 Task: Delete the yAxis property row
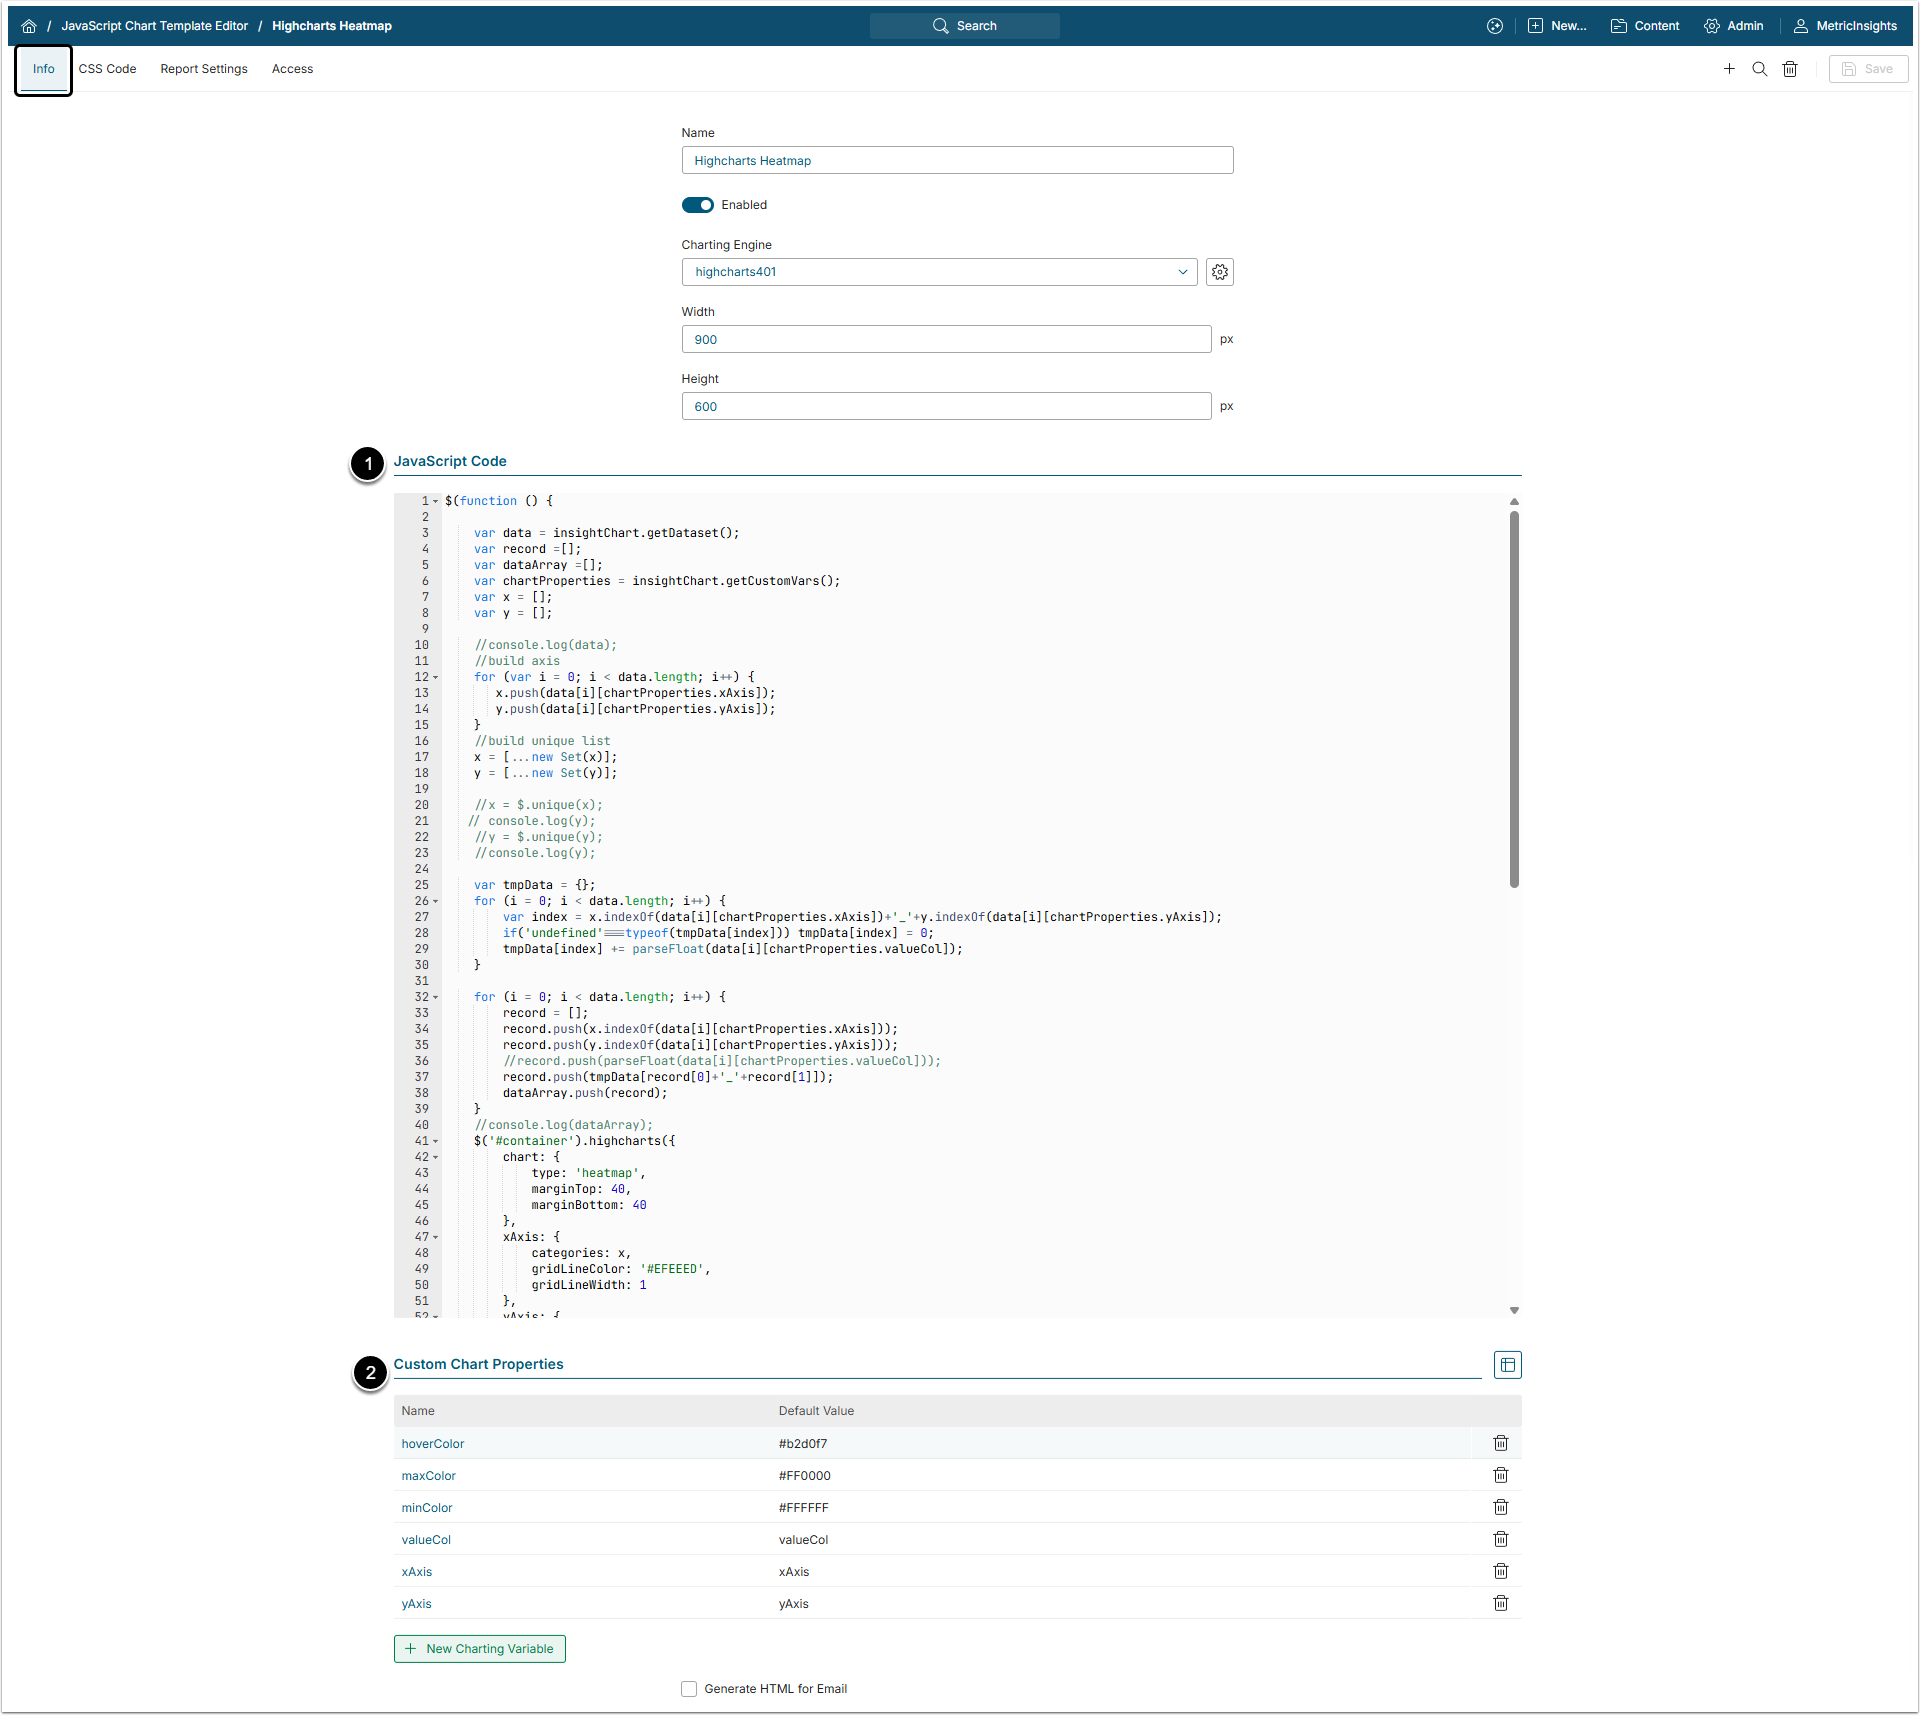pos(1500,1603)
